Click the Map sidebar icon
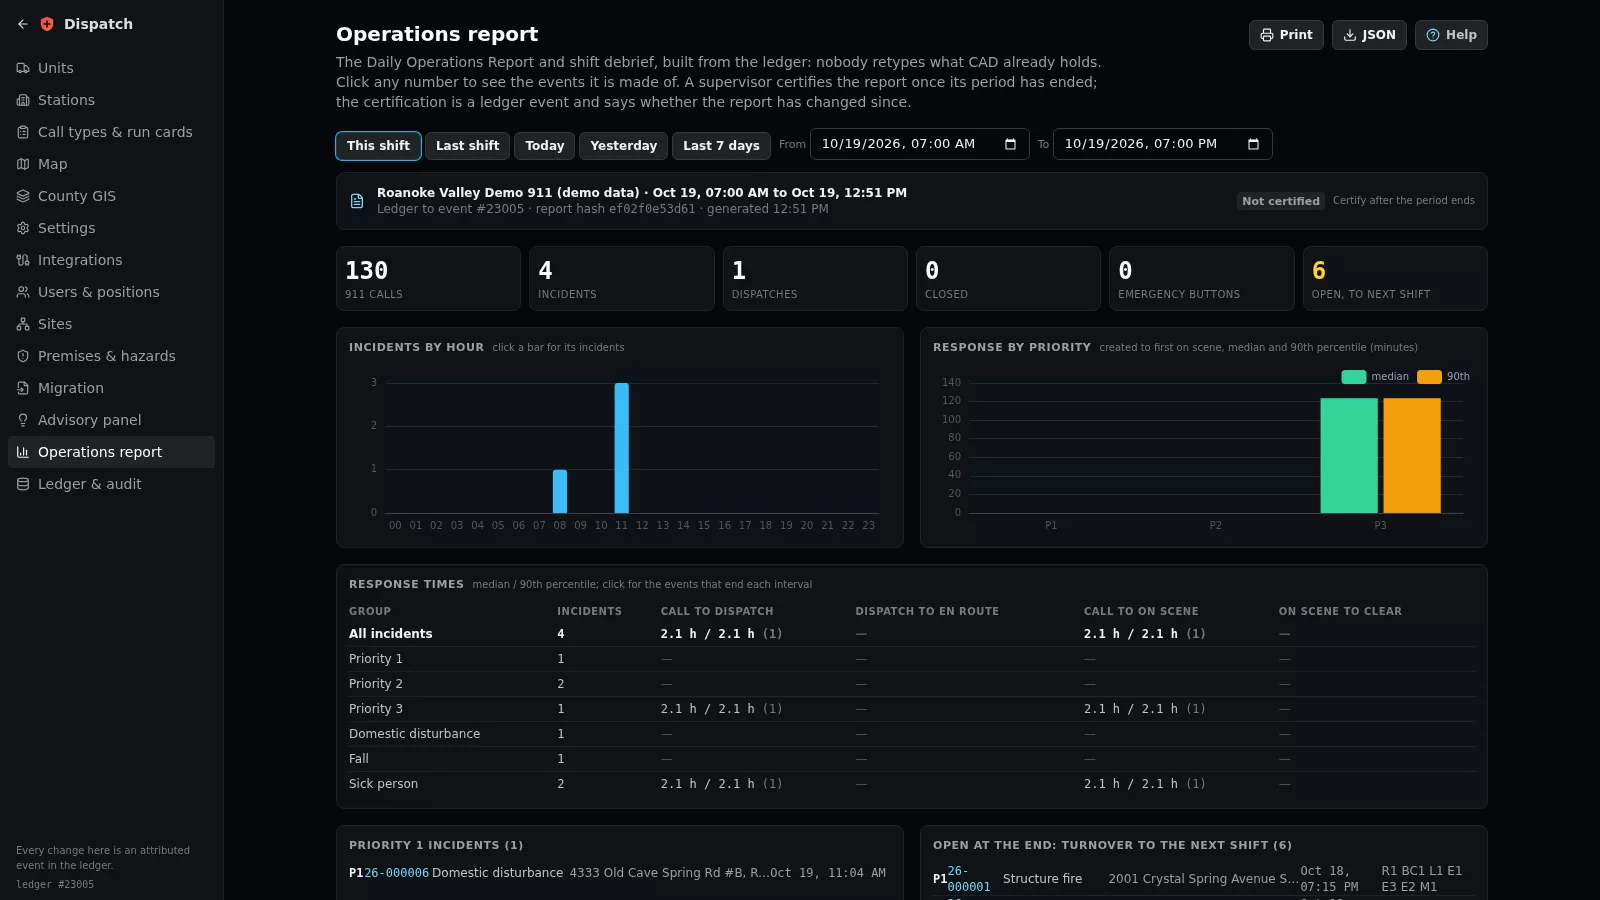The width and height of the screenshot is (1600, 900). tap(23, 164)
